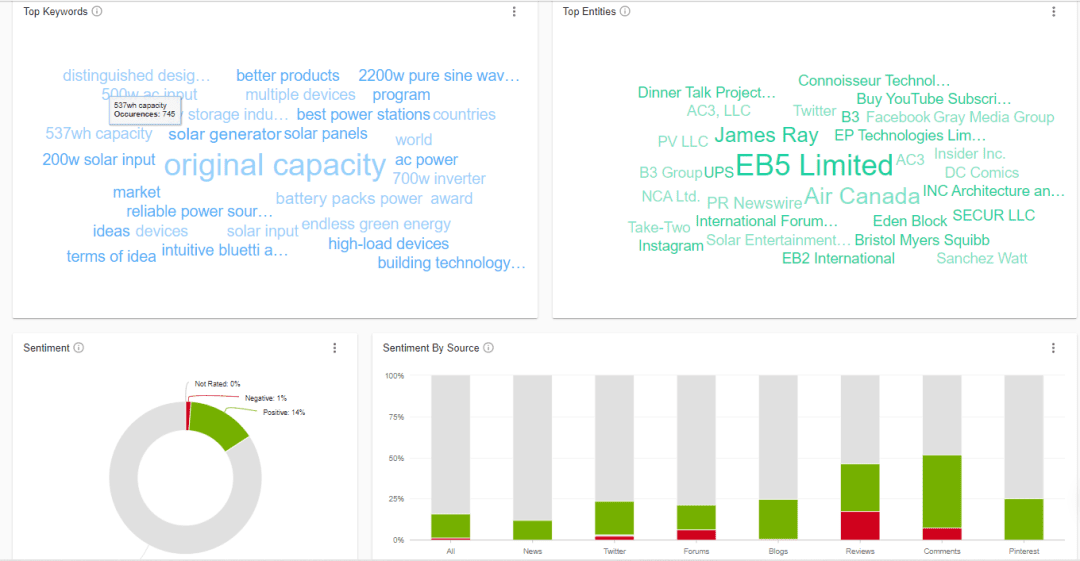Select the 'solar generator' keyword
1080x561 pixels.
pos(225,134)
